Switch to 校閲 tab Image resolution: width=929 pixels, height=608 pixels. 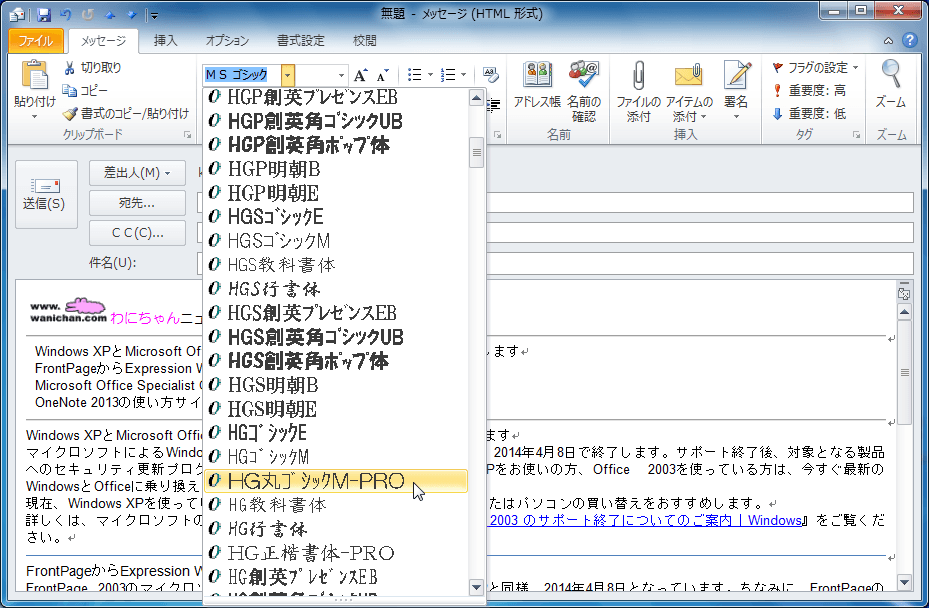(x=364, y=40)
